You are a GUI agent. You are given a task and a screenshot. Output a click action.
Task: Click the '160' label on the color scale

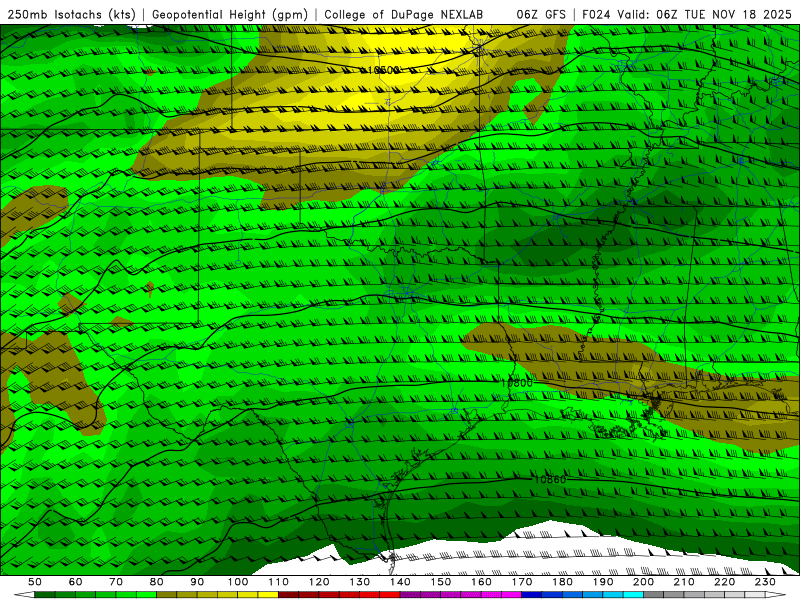click(481, 582)
